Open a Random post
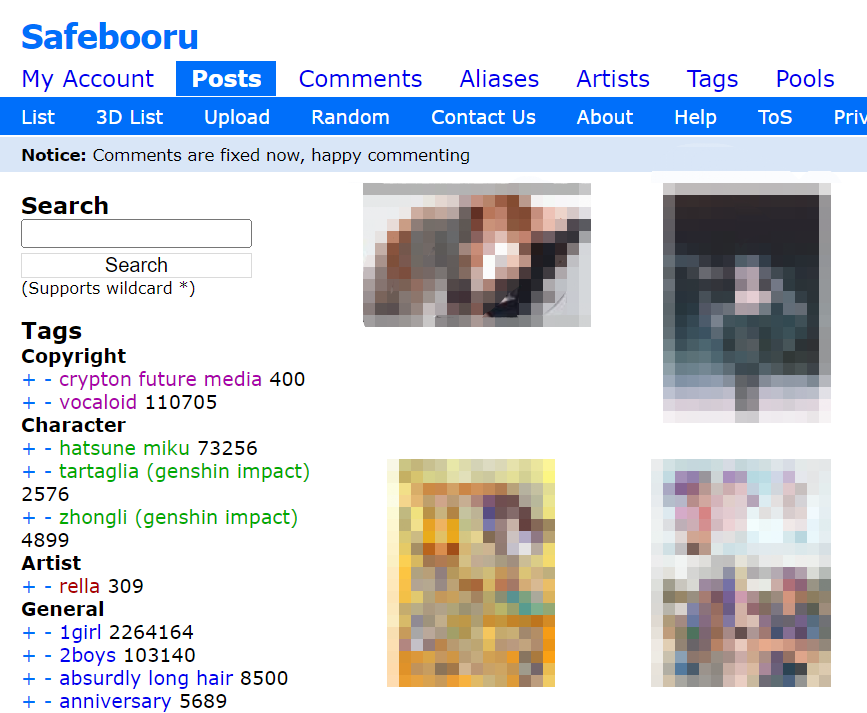 [350, 117]
